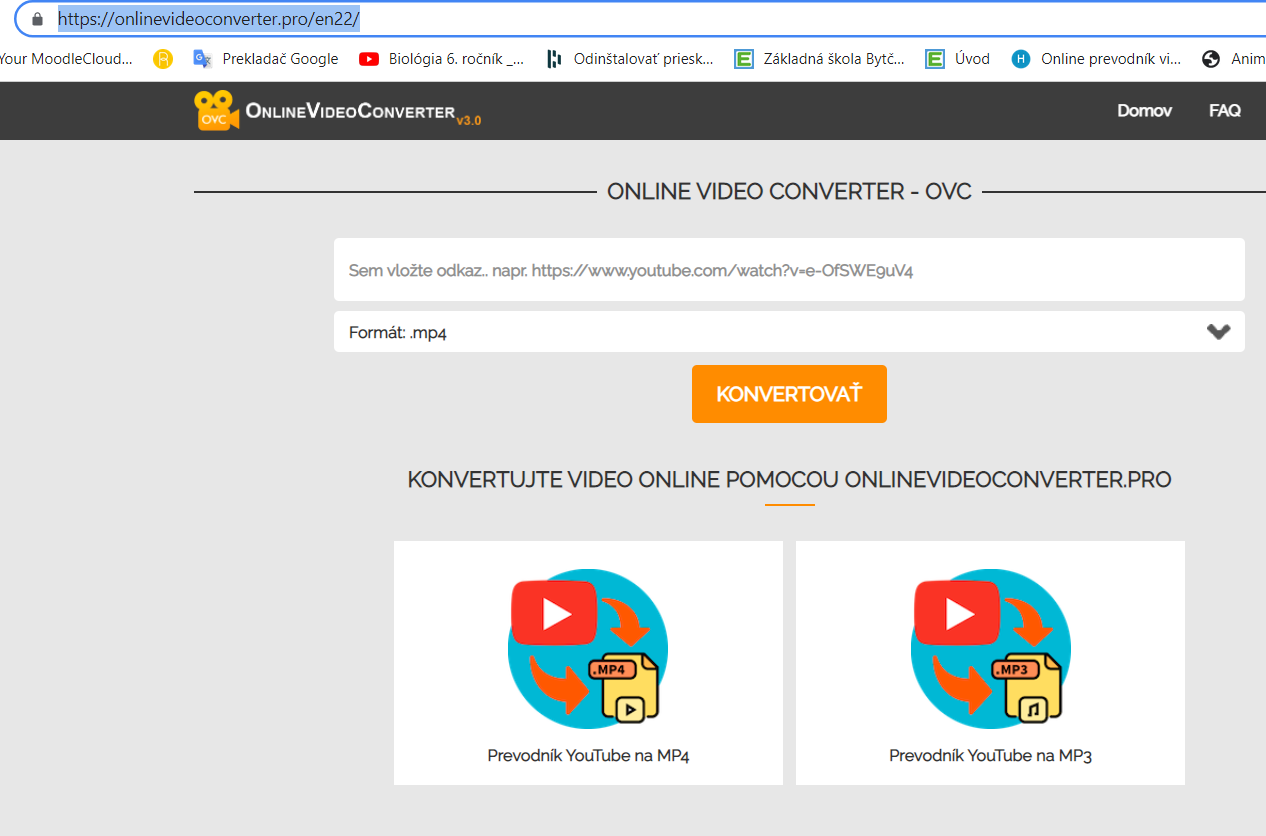The height and width of the screenshot is (836, 1266).
Task: Open the Formát: .mp4 dropdown
Action: [789, 332]
